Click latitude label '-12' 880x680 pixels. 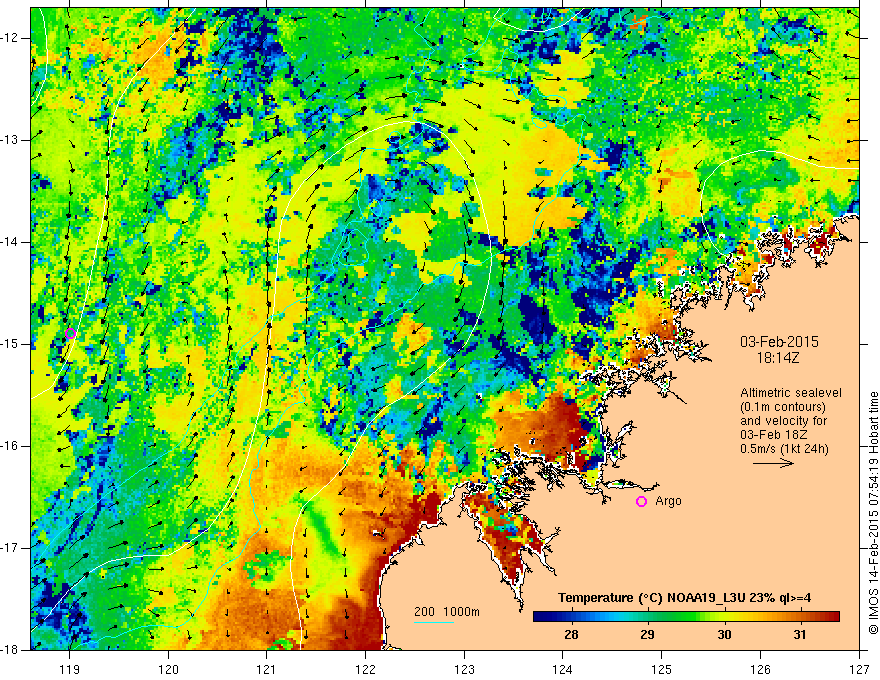click(x=11, y=38)
